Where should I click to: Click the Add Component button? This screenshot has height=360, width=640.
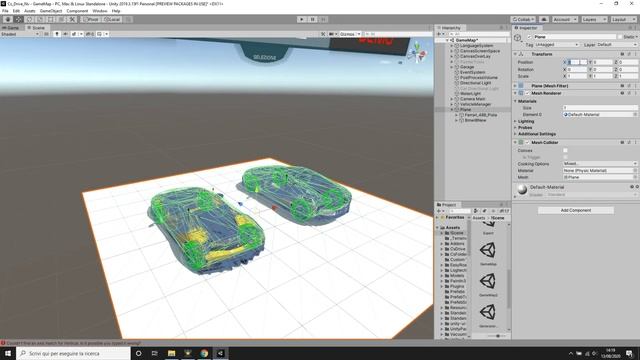pos(576,210)
